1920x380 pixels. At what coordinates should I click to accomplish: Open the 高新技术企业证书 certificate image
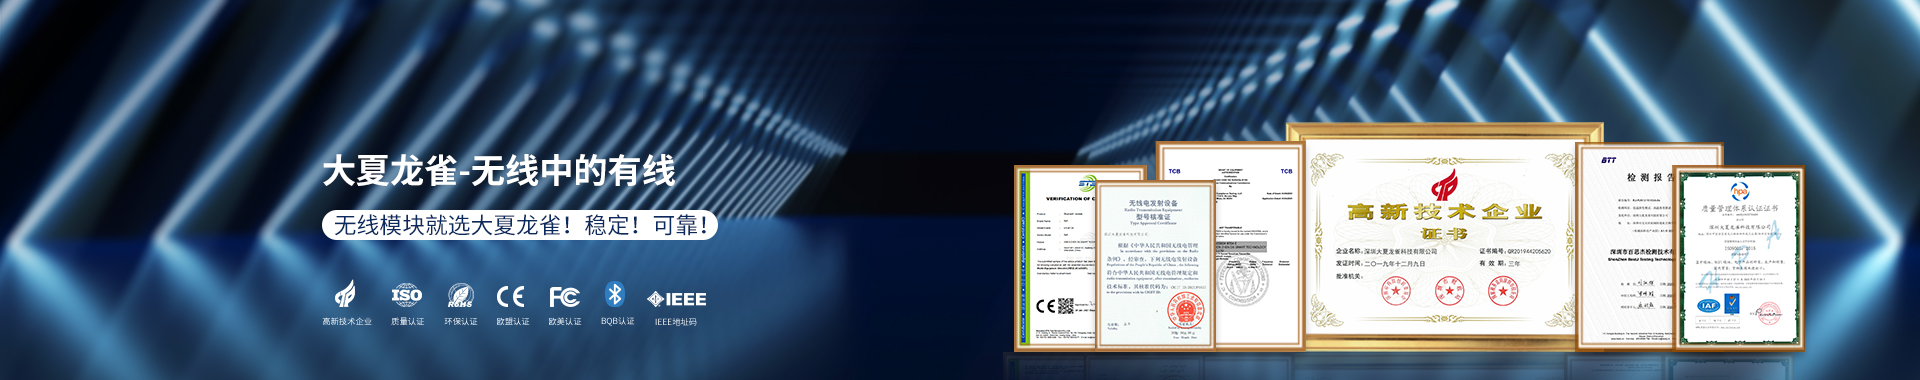click(1444, 236)
